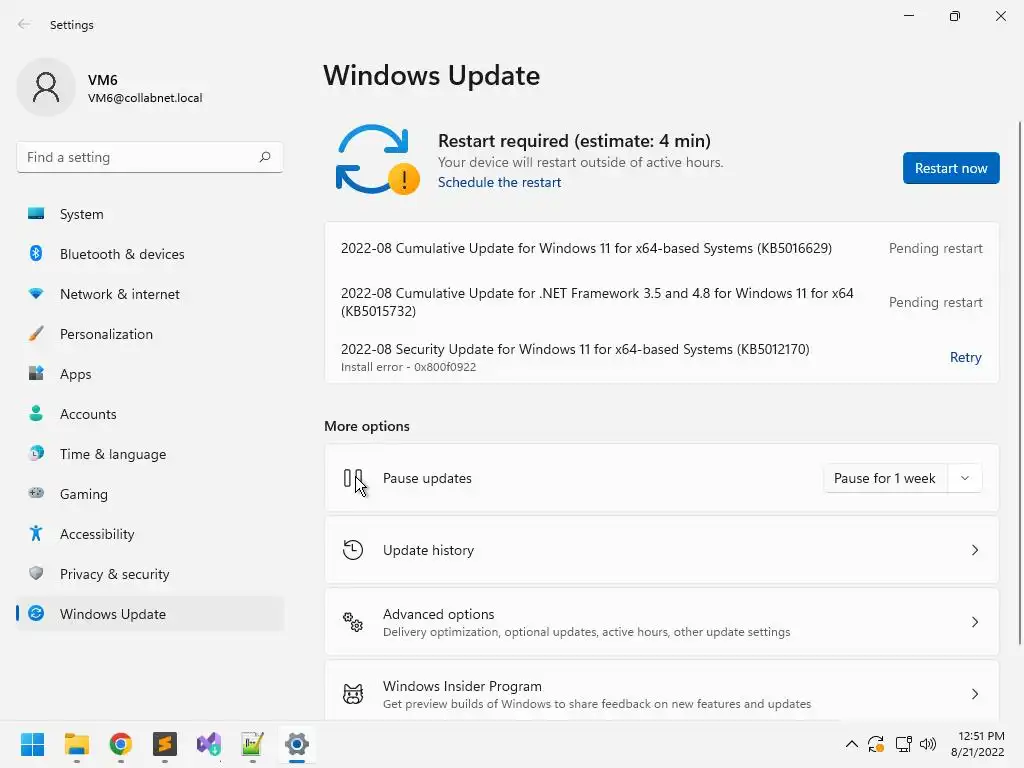Click the Time & language globe icon
The height and width of the screenshot is (768, 1024).
(36, 453)
